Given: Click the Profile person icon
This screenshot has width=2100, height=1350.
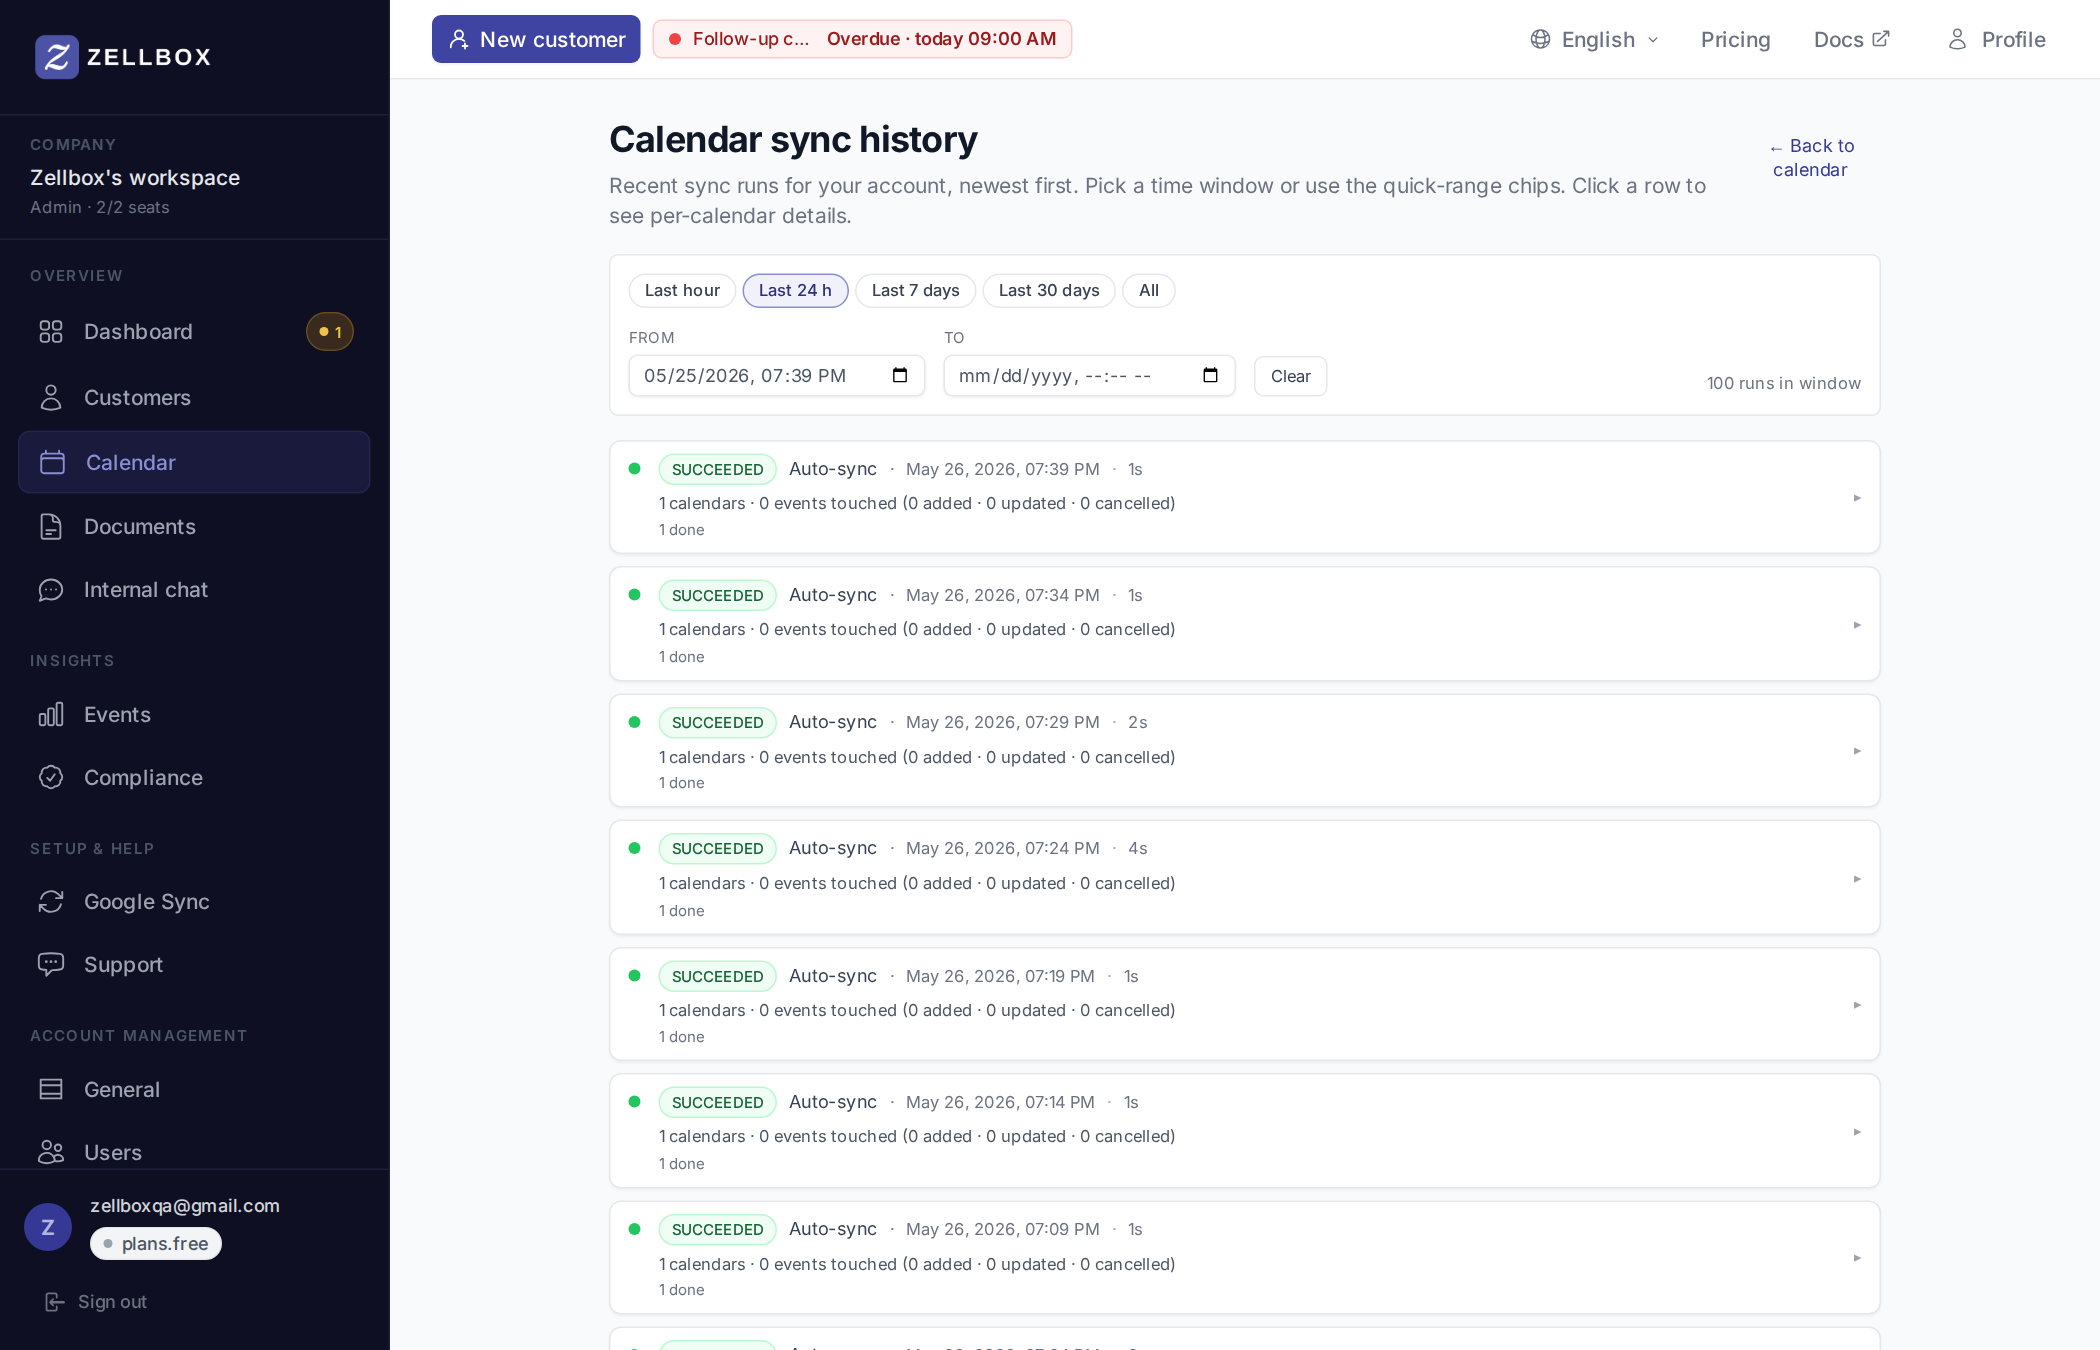Looking at the screenshot, I should pos(1958,39).
